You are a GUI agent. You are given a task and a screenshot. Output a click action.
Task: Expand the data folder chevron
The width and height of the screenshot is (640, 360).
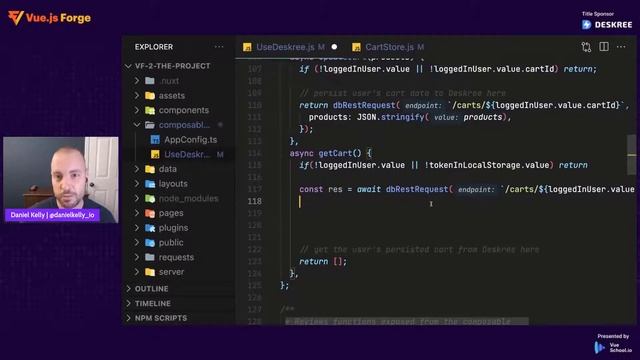point(137,169)
